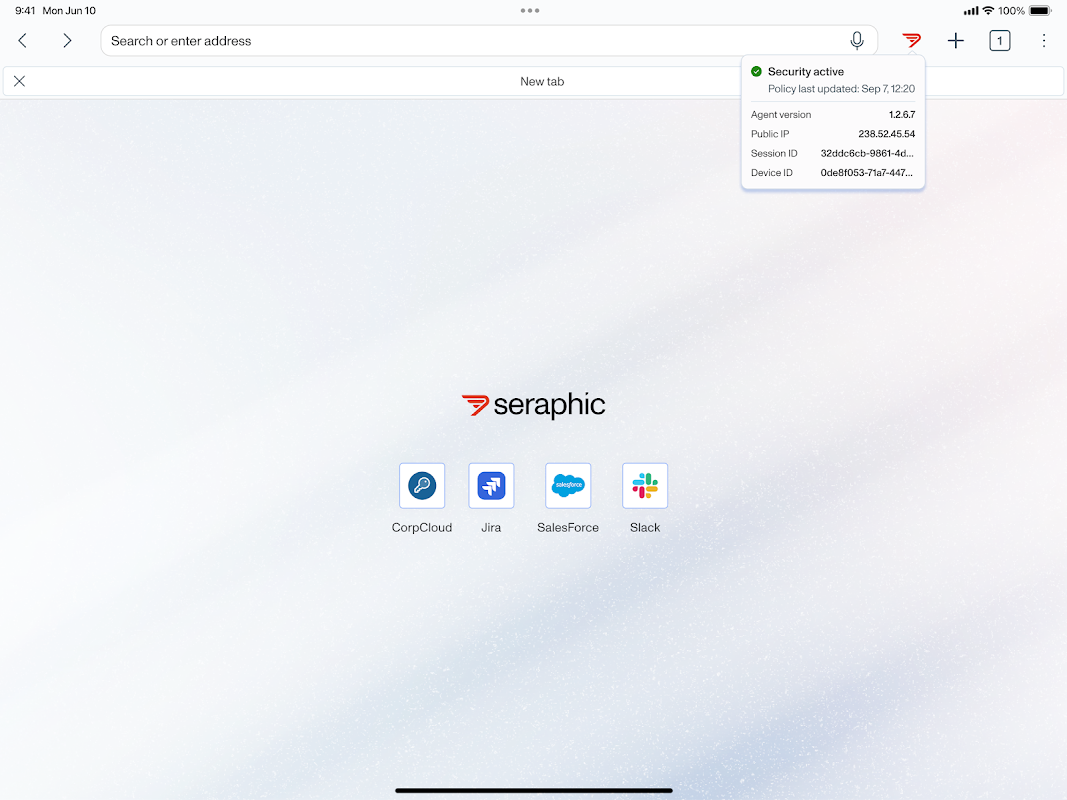Select the agent version value 1.2.6.7
Image resolution: width=1067 pixels, height=800 pixels.
coord(902,114)
